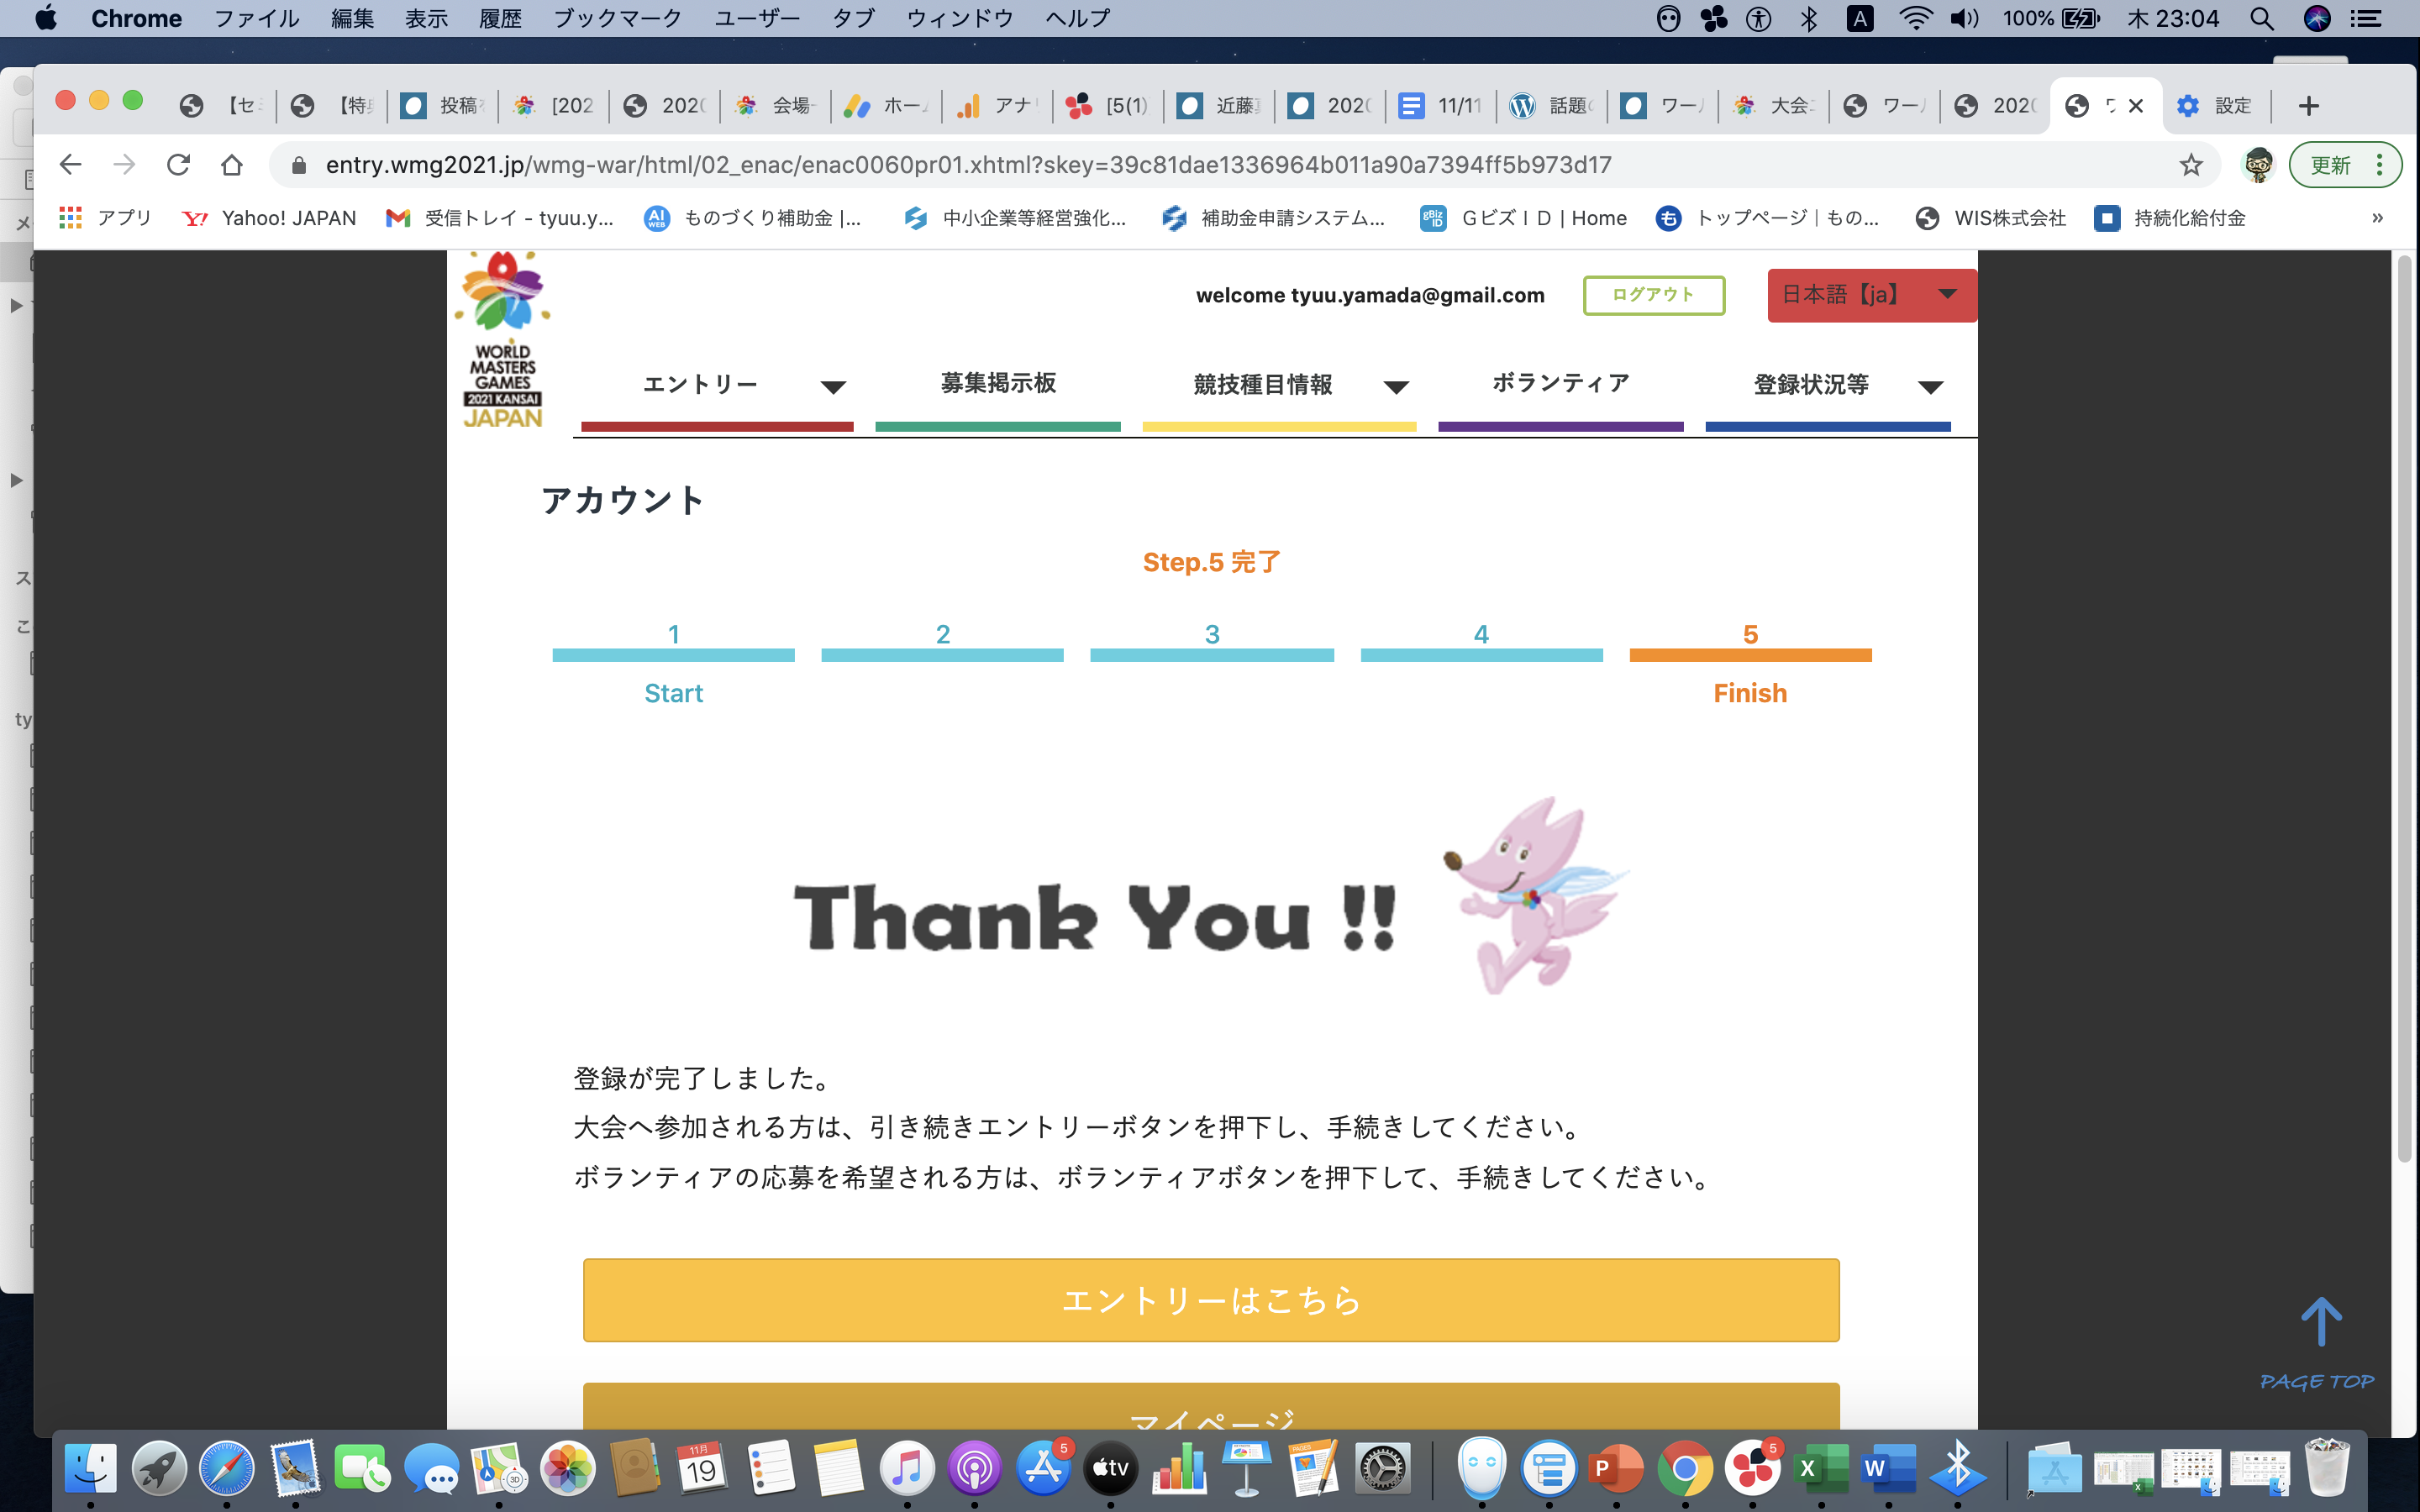Open Spotlight search in menu bar
The image size is (2420, 1512).
[2262, 18]
